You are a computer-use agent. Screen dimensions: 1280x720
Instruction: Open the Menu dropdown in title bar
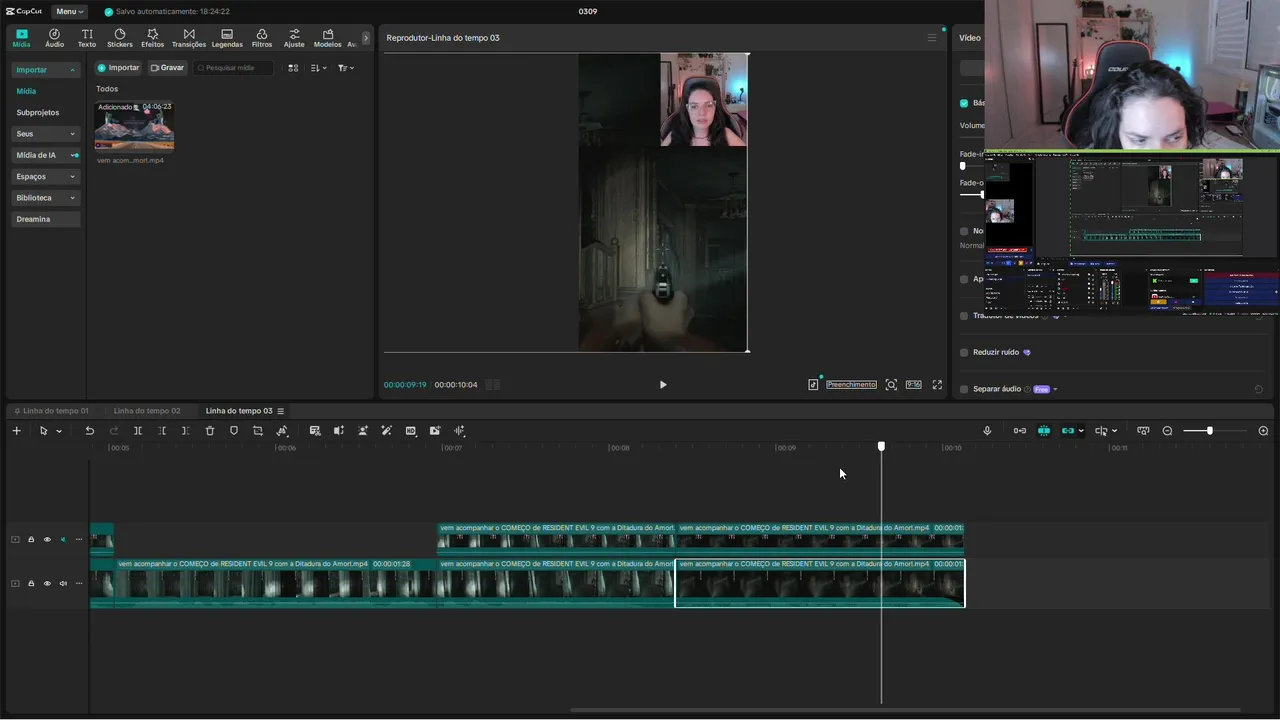[x=70, y=11]
